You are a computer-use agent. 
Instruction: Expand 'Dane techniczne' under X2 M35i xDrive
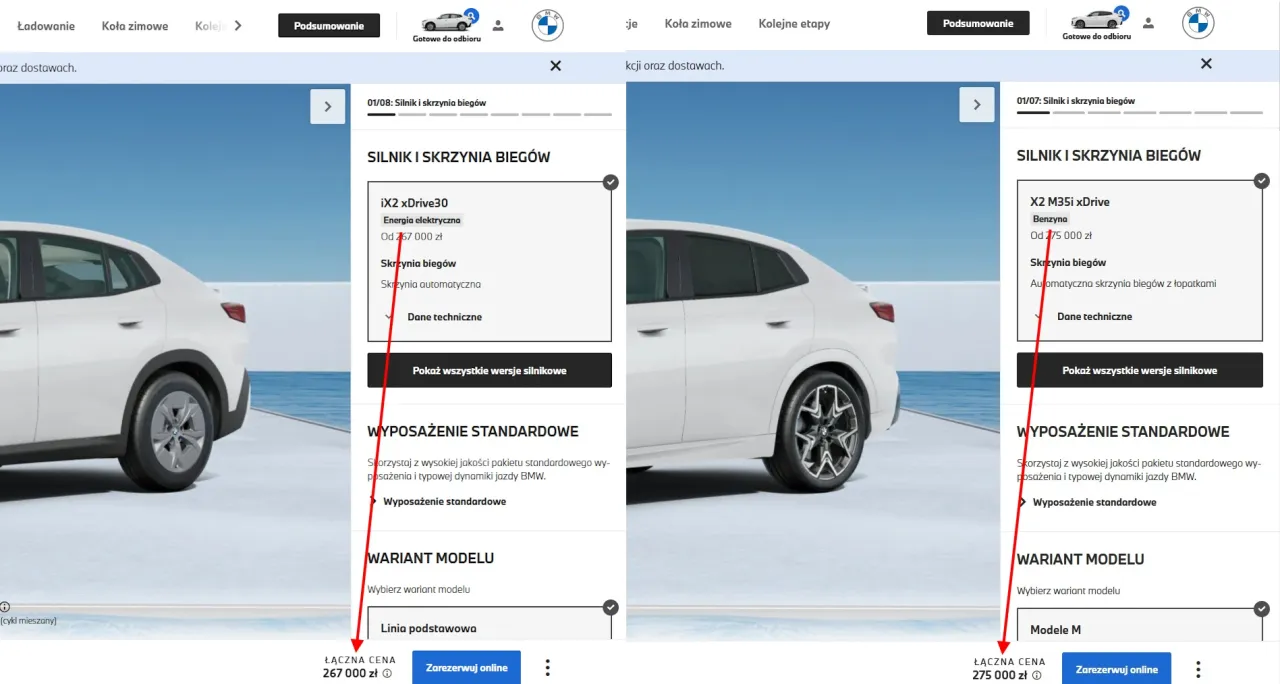(x=1085, y=316)
